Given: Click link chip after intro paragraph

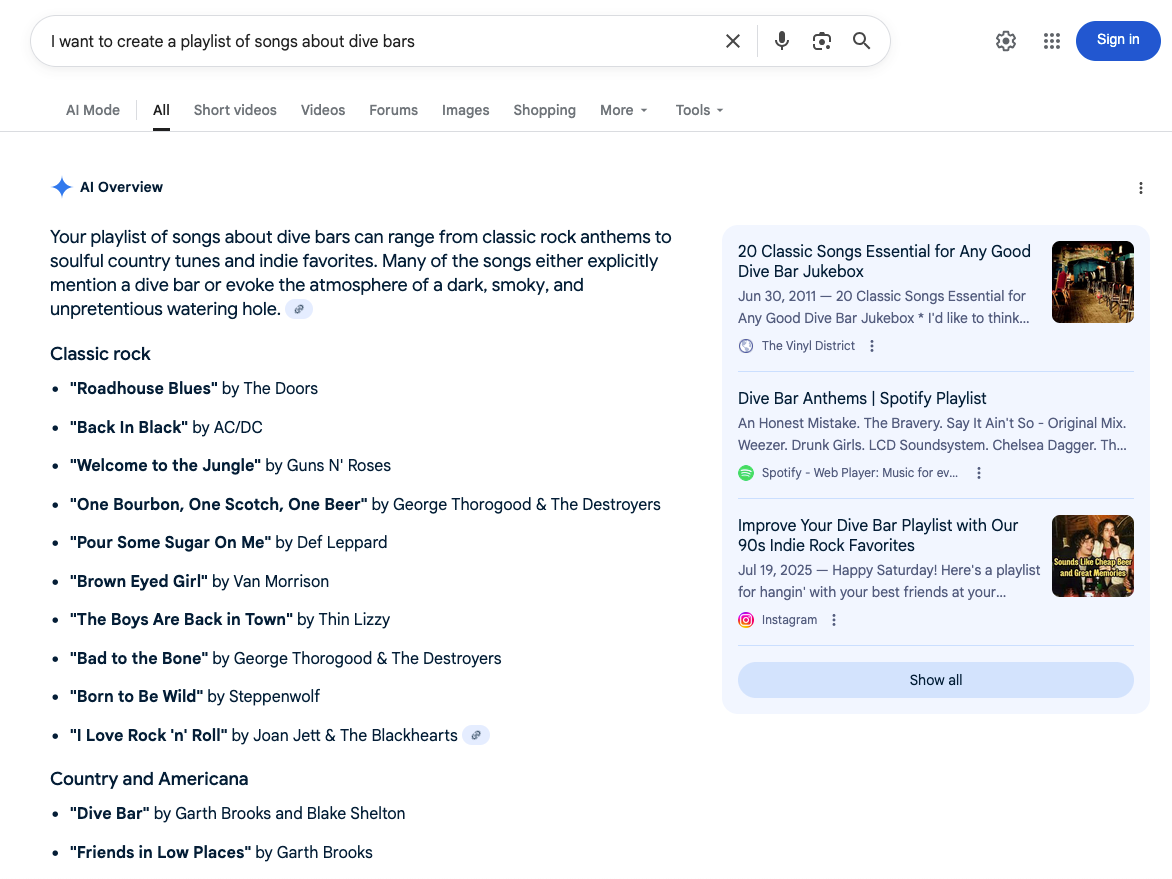Looking at the screenshot, I should coord(299,309).
